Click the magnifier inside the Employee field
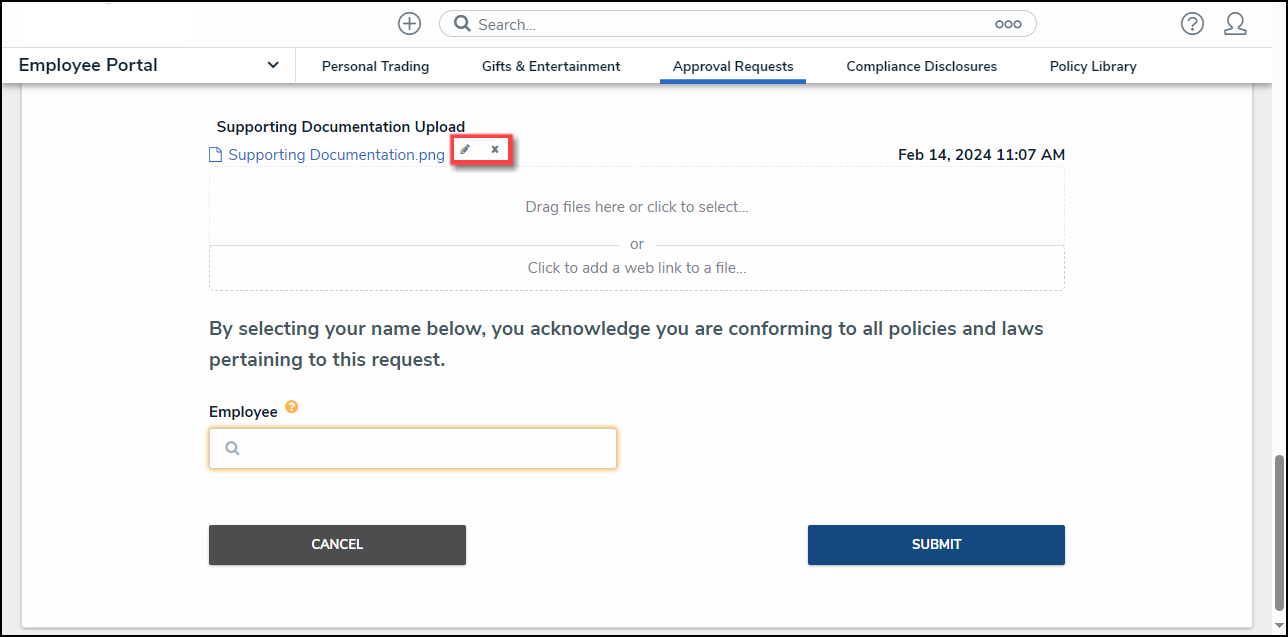1288x637 pixels. [x=232, y=449]
